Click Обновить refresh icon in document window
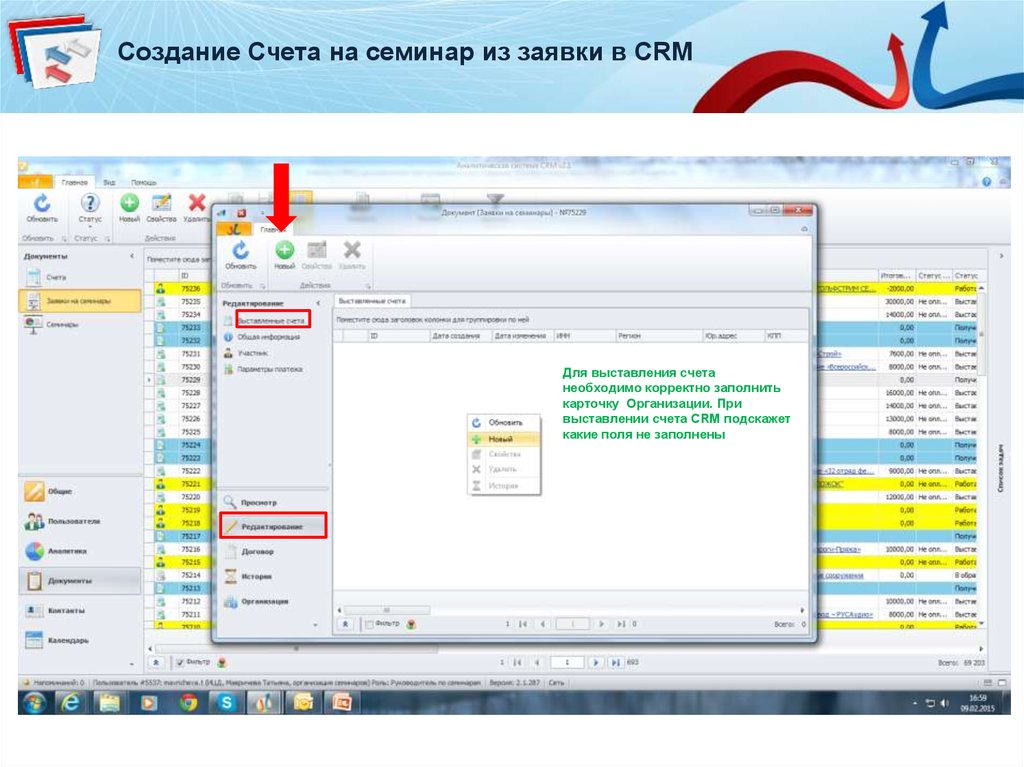The image size is (1024, 767). pos(241,250)
